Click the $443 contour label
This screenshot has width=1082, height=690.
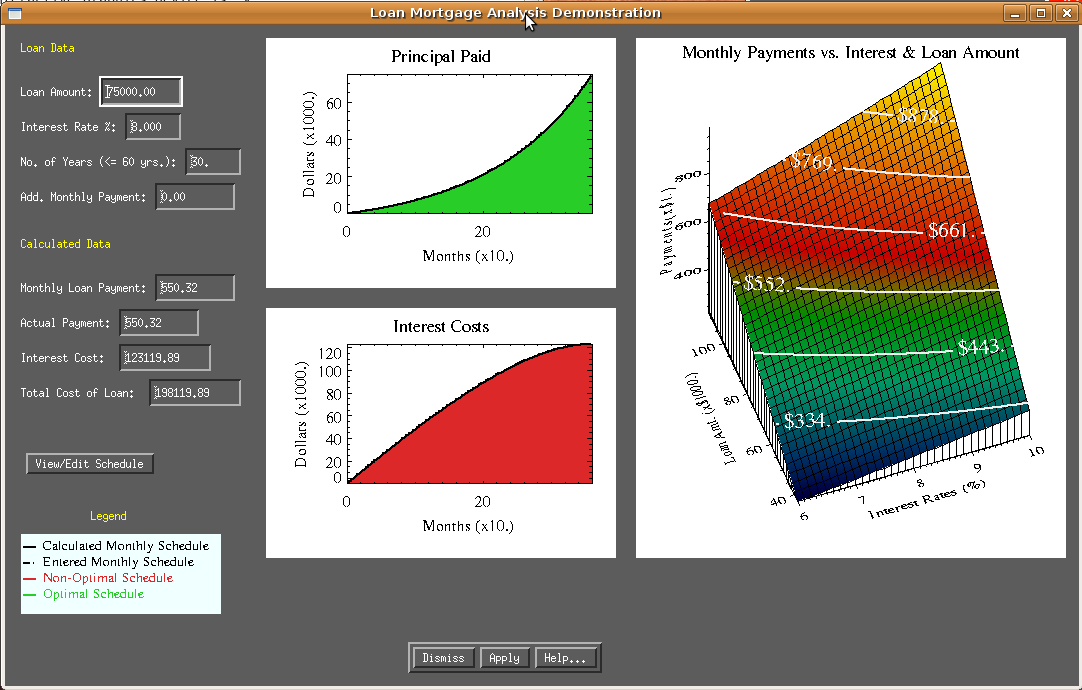(981, 346)
